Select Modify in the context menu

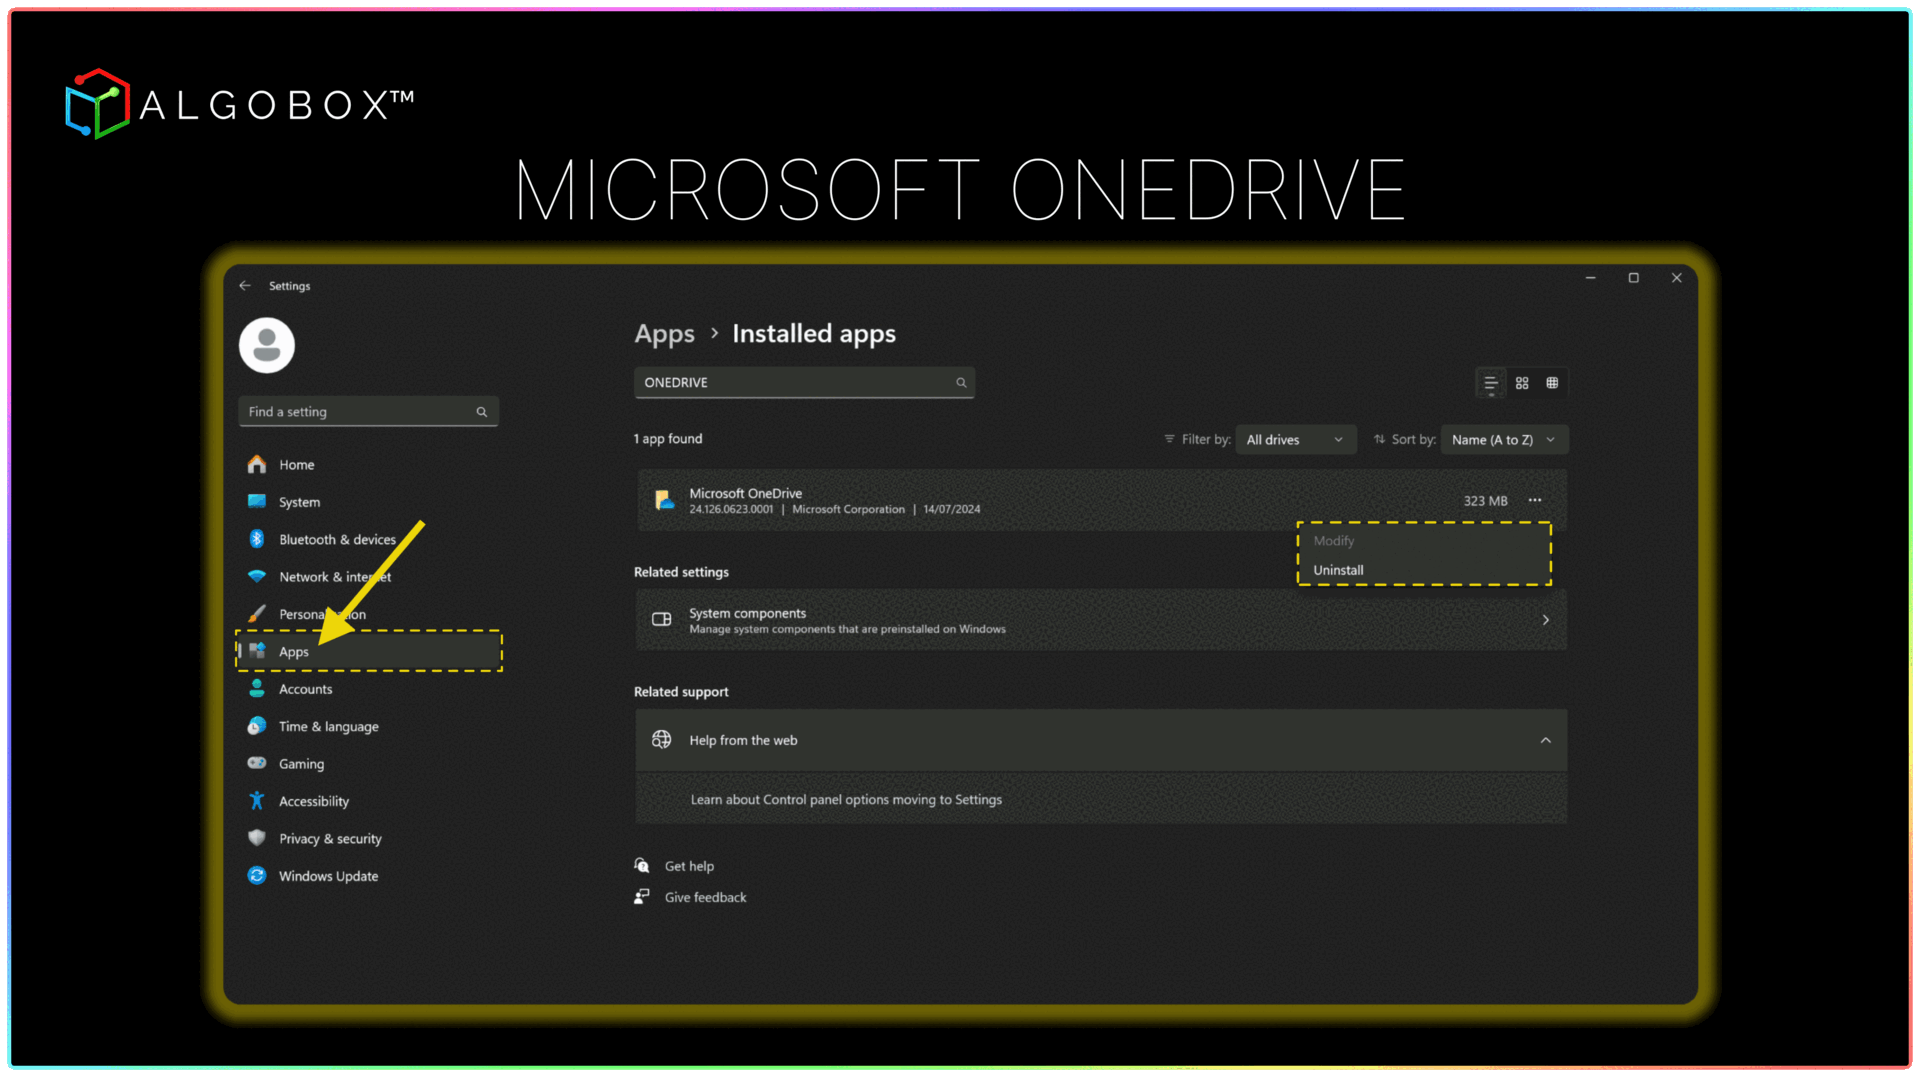pyautogui.click(x=1334, y=541)
